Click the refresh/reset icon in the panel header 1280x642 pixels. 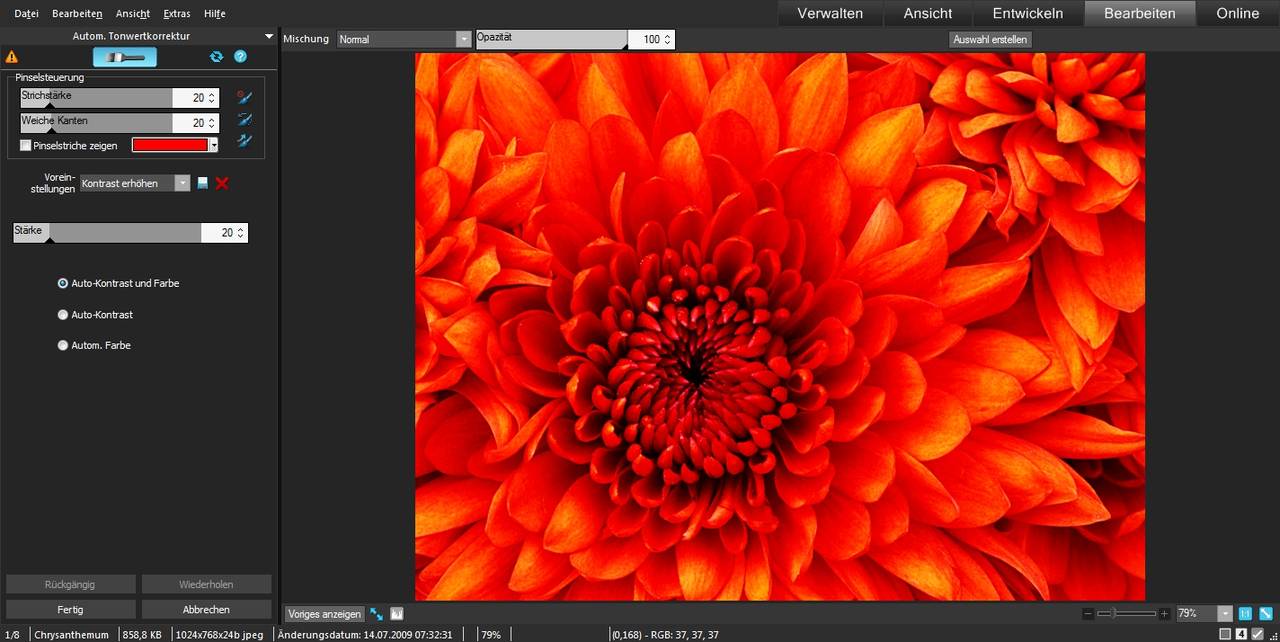216,57
